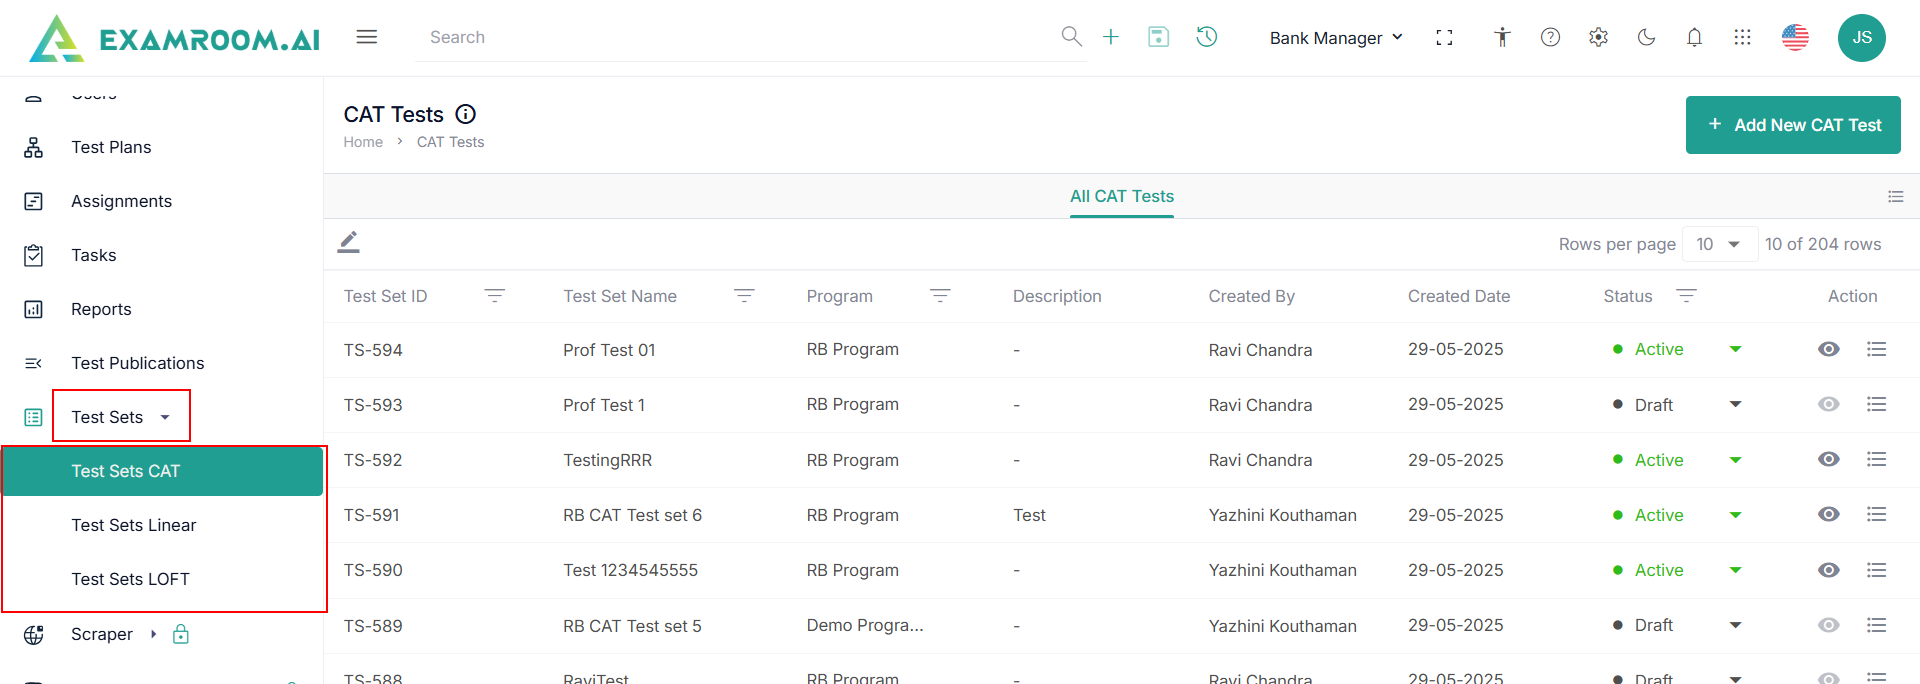This screenshot has width=1920, height=684.
Task: Click into the Search field
Action: [x=740, y=37]
